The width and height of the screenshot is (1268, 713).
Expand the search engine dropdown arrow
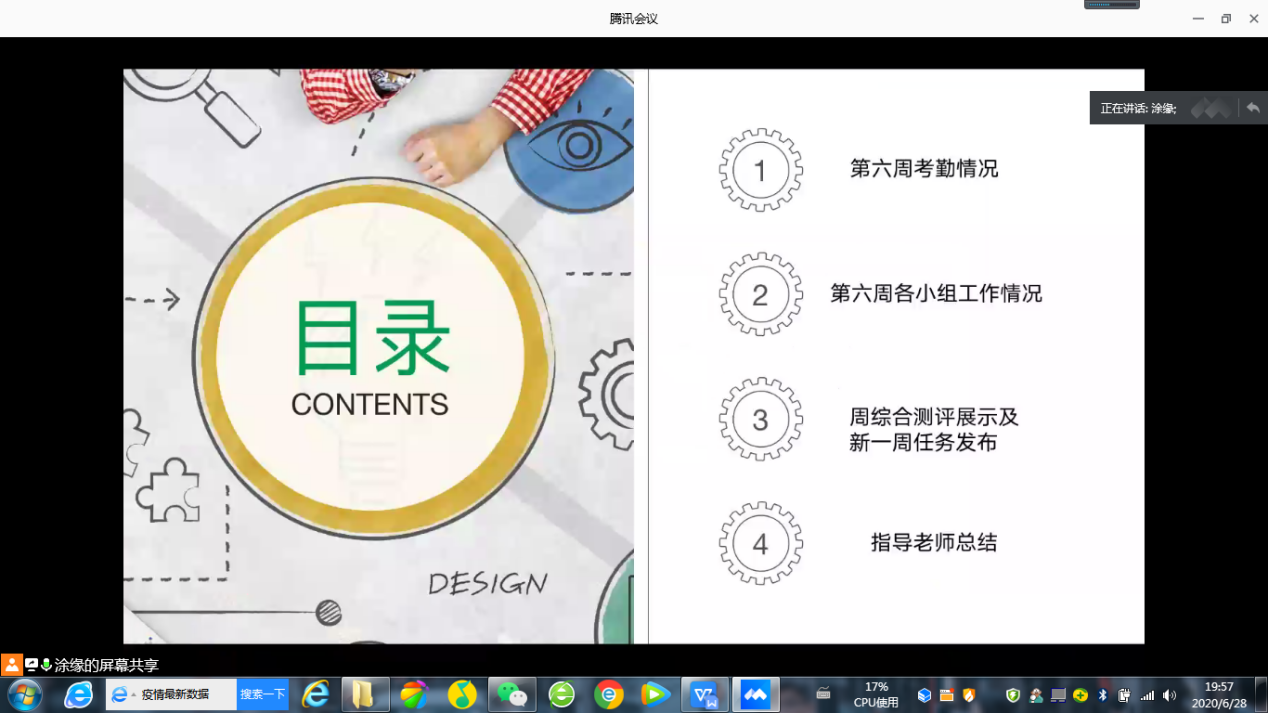[133, 695]
